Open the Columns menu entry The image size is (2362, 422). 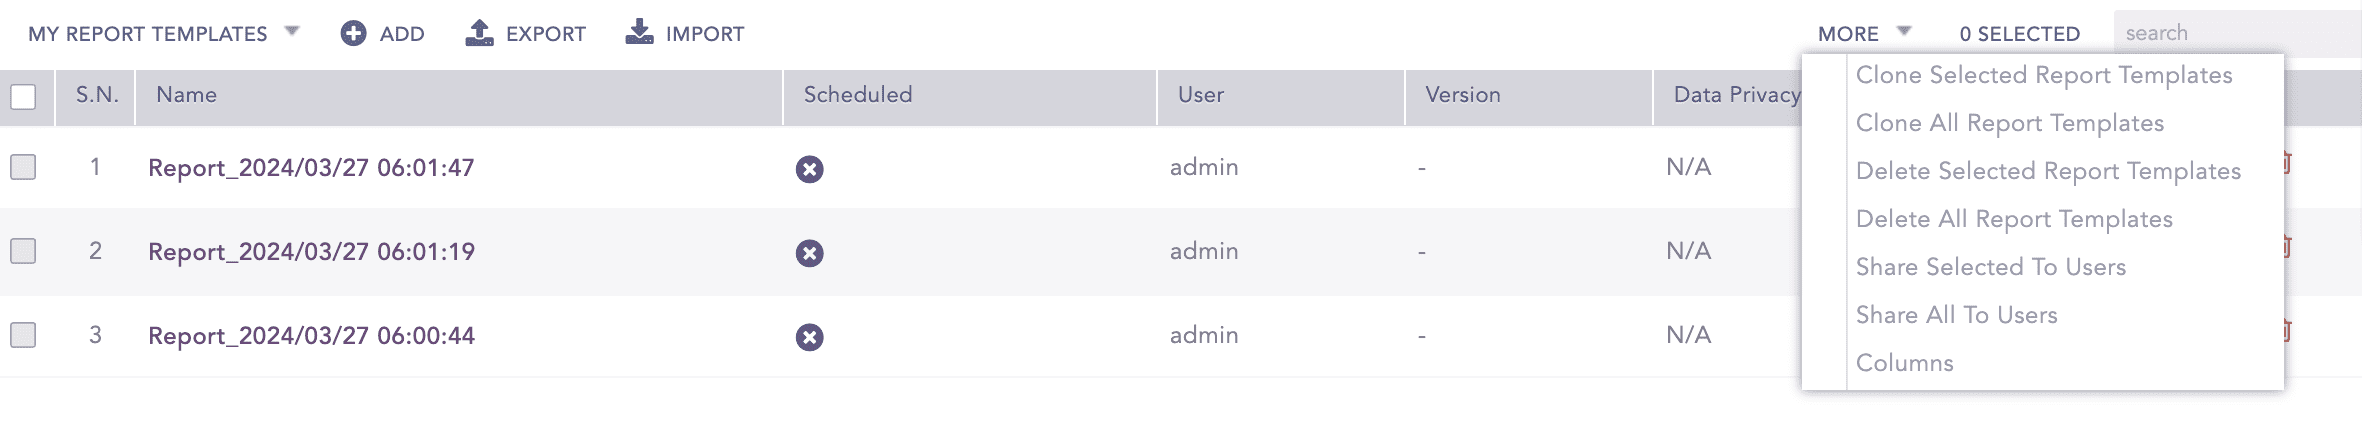pos(1904,363)
